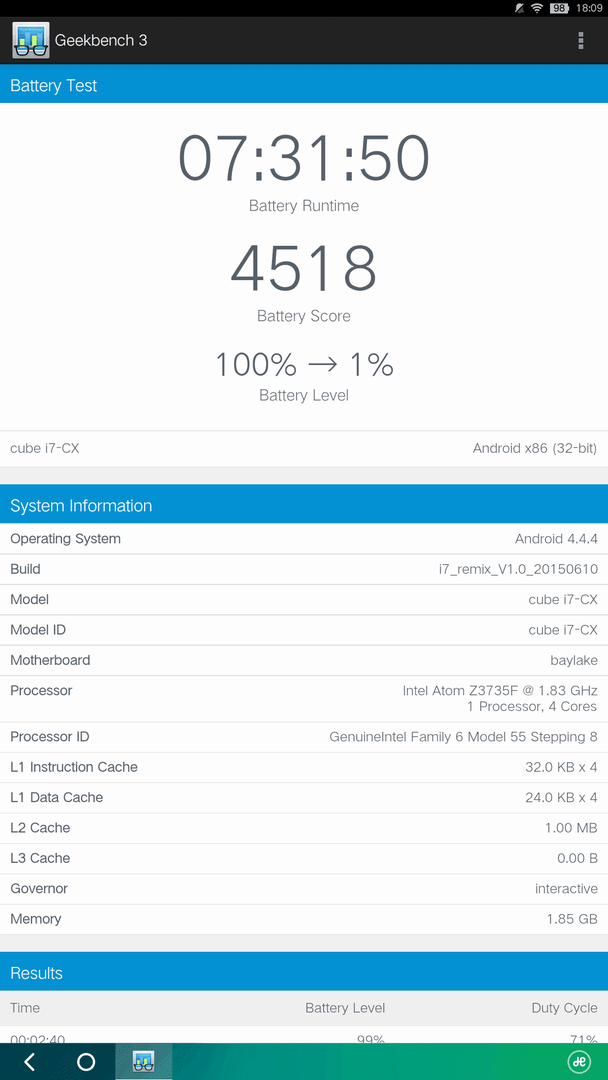608x1080 pixels.
Task: Select the Memory value 1.85 GB
Action: pos(572,919)
